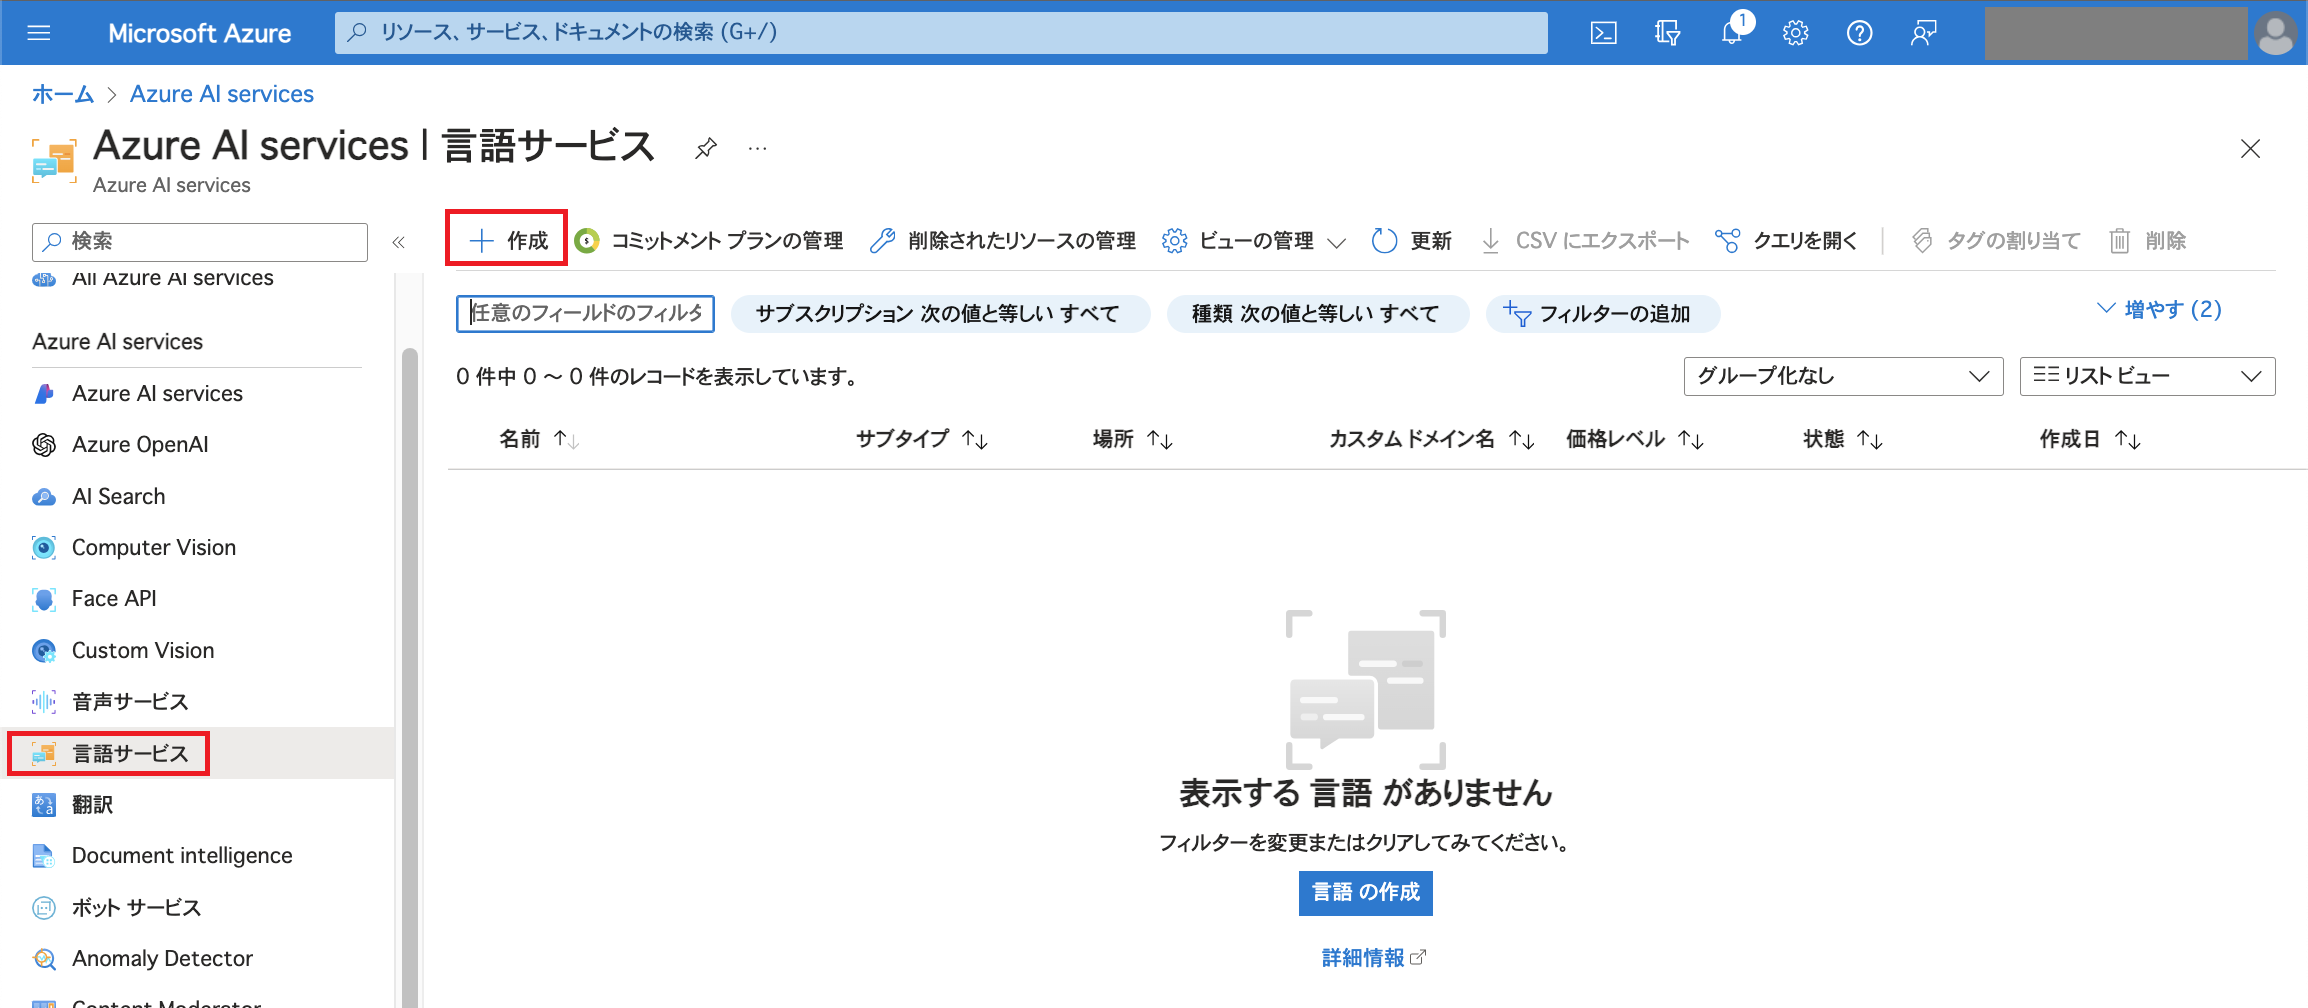Open the 詳細情報 link

coord(1373,958)
